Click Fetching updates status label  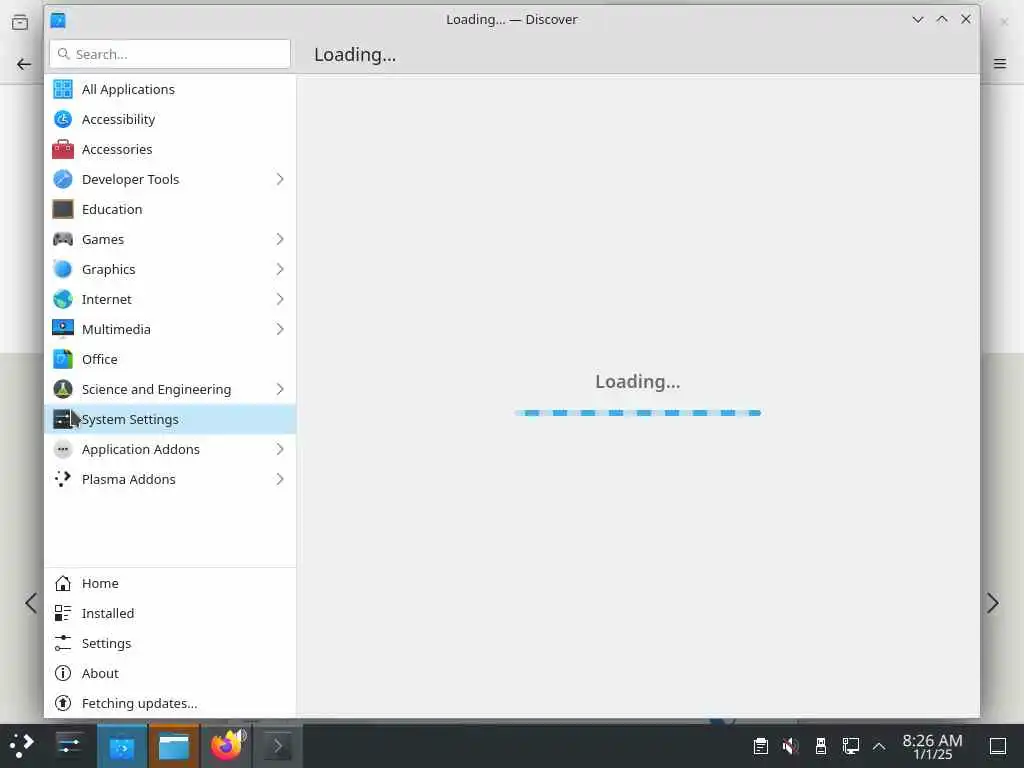pos(139,704)
